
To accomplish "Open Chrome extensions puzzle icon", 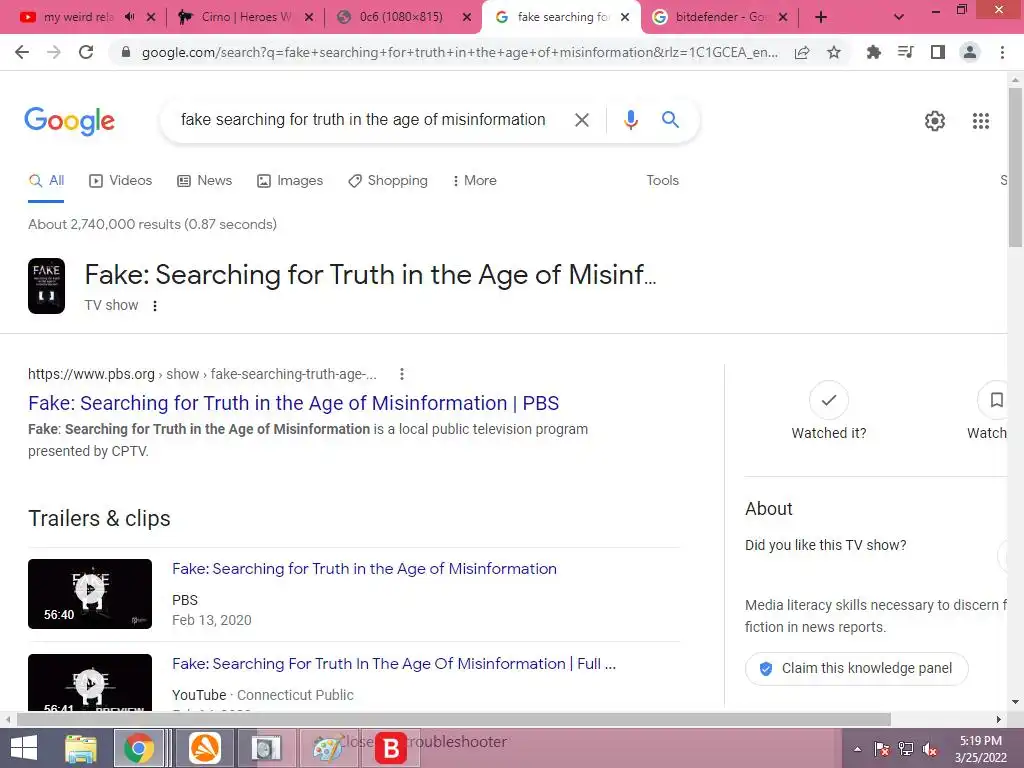I will [873, 52].
